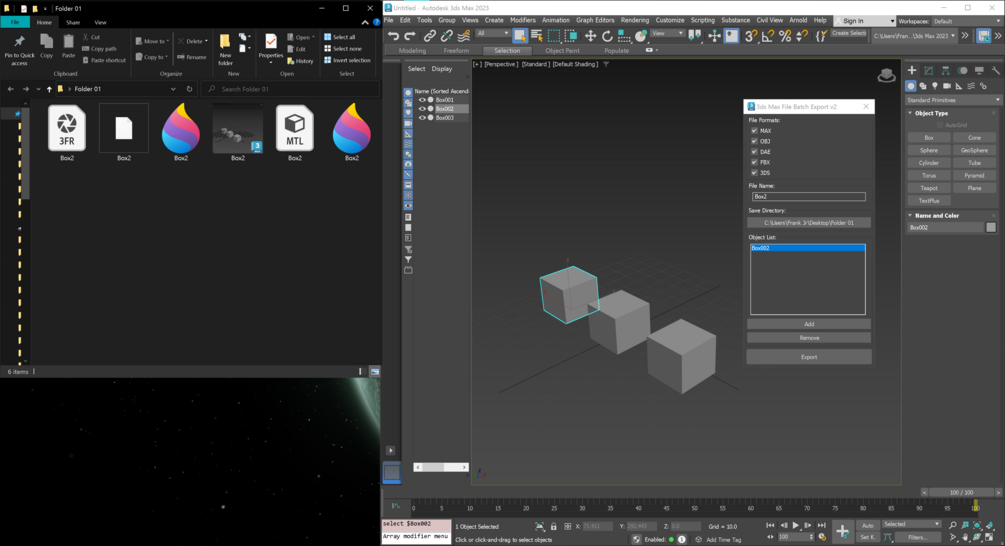Click the Selection Lock padlock icon
1005x546 pixels.
(x=553, y=526)
